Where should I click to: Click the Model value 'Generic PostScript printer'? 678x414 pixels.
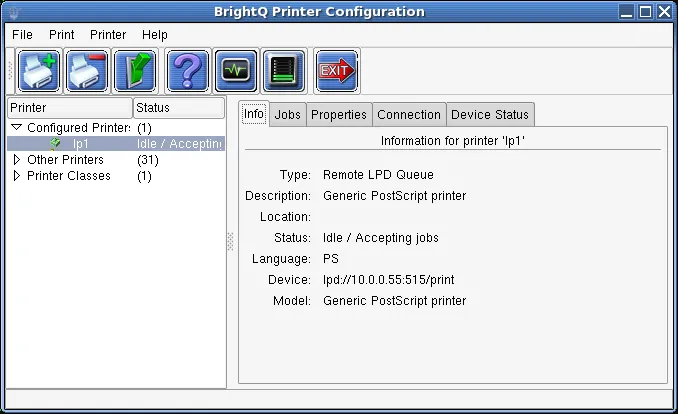coord(395,301)
